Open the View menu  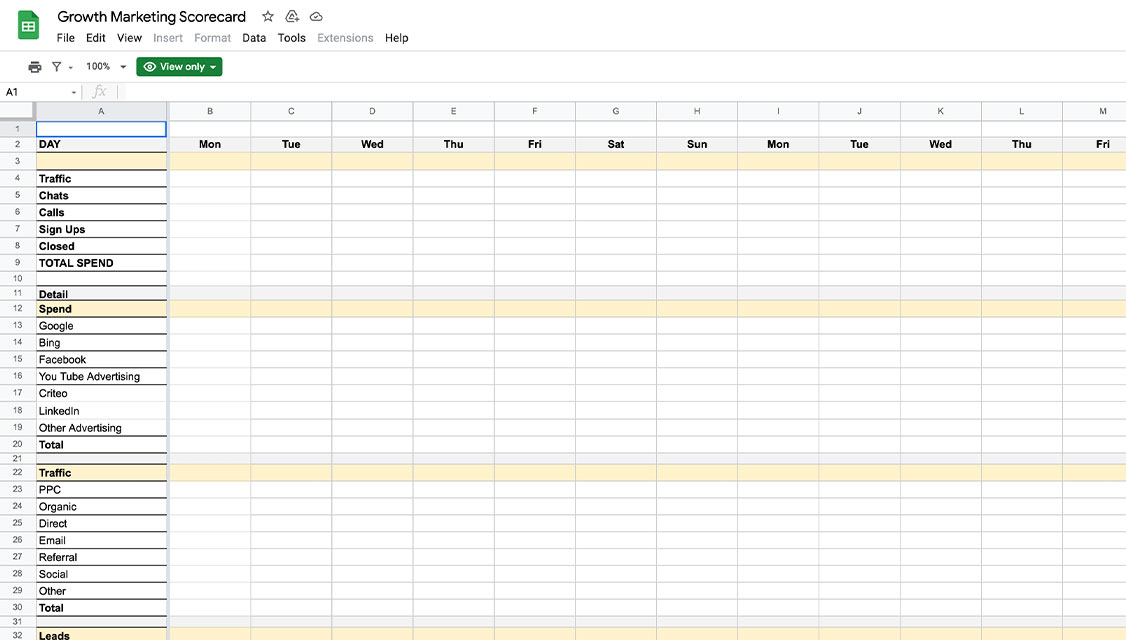click(129, 38)
